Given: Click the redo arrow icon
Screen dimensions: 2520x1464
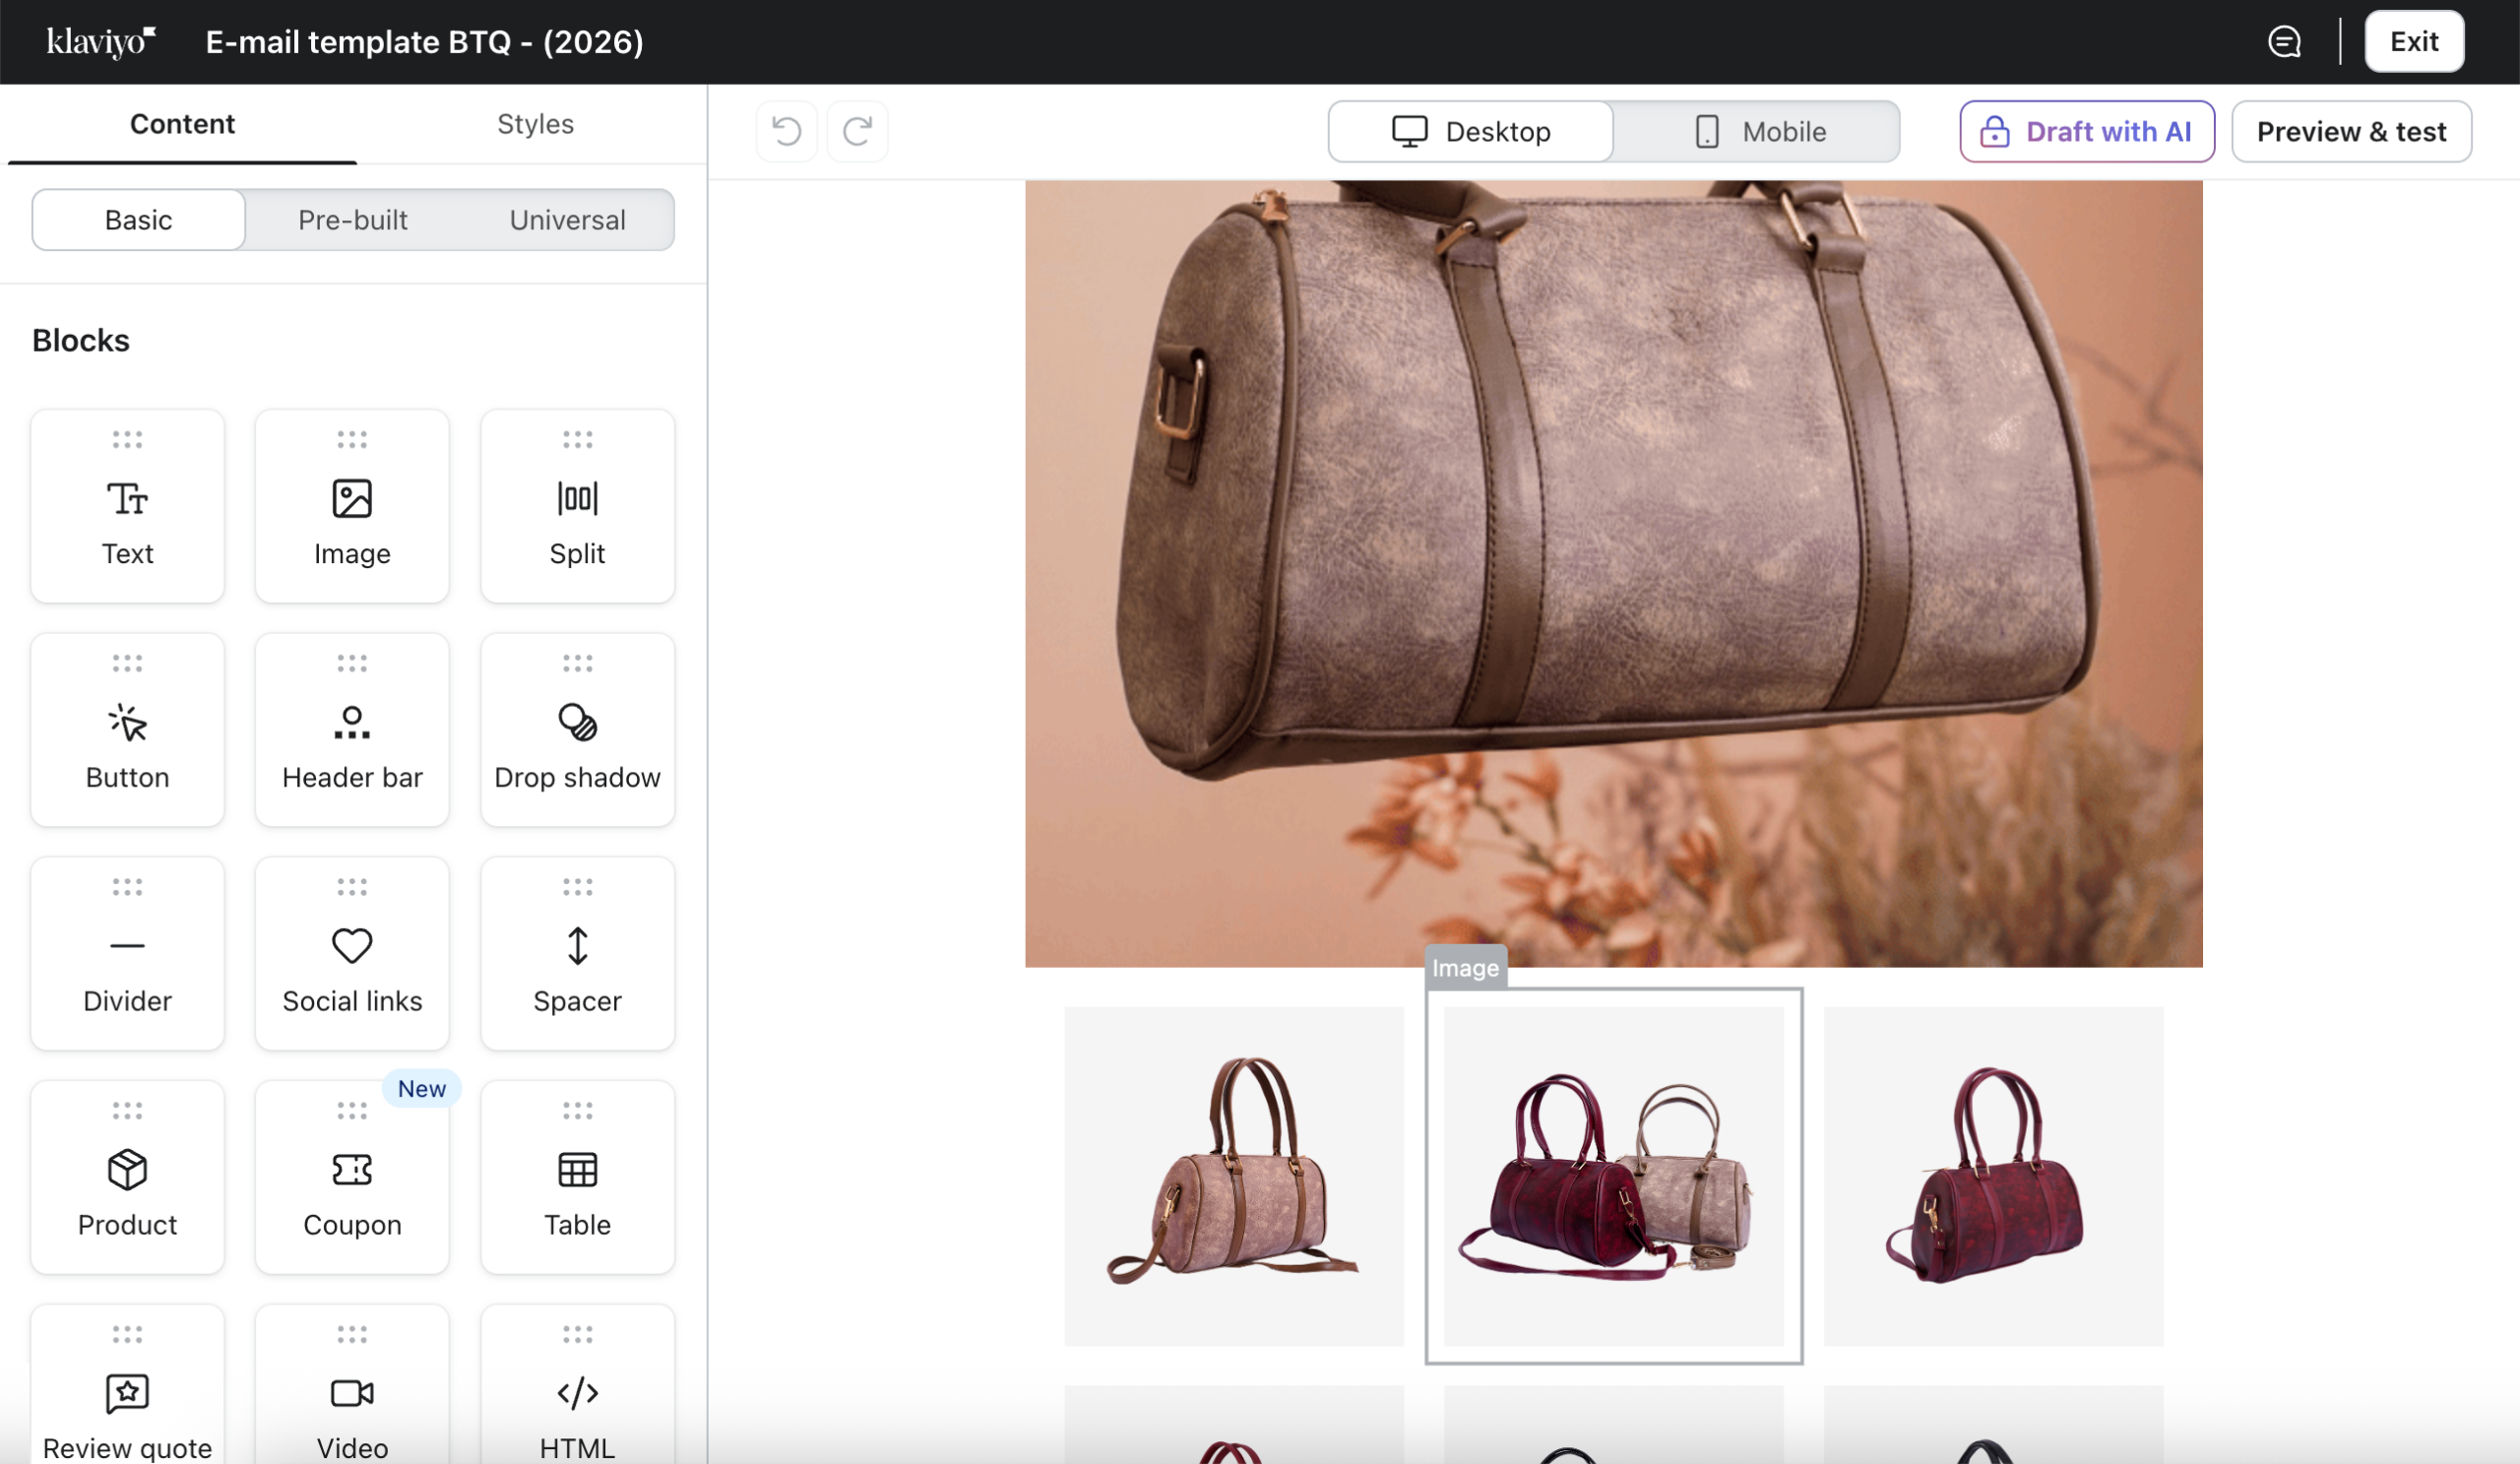Looking at the screenshot, I should (857, 131).
